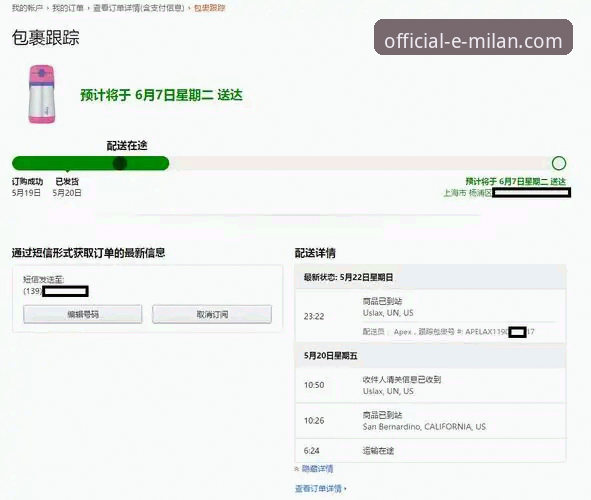Screen dimensions: 591x500
Task: Click the 订购成功 milestone label
Action: coord(27,182)
